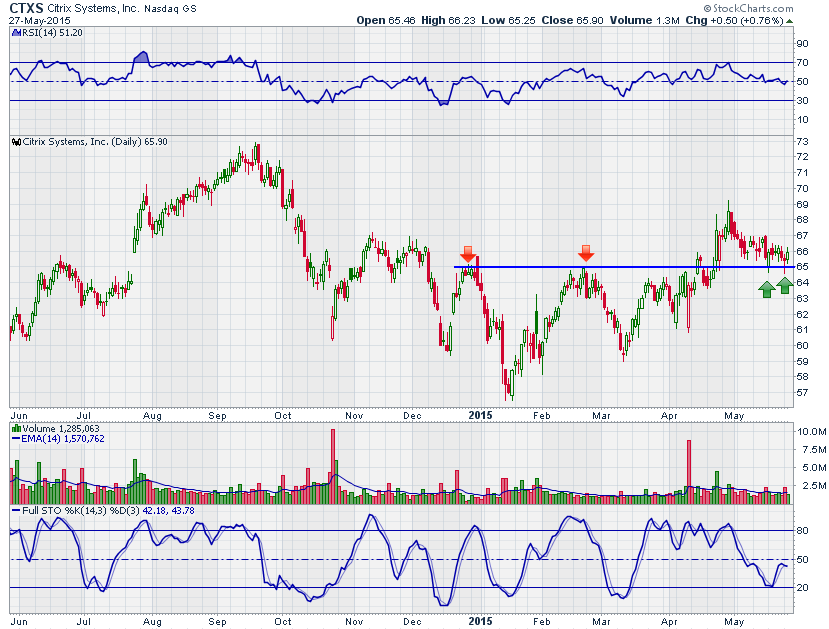Click the RSI axis label 90
Image resolution: width=829 pixels, height=629 pixels.
click(802, 44)
